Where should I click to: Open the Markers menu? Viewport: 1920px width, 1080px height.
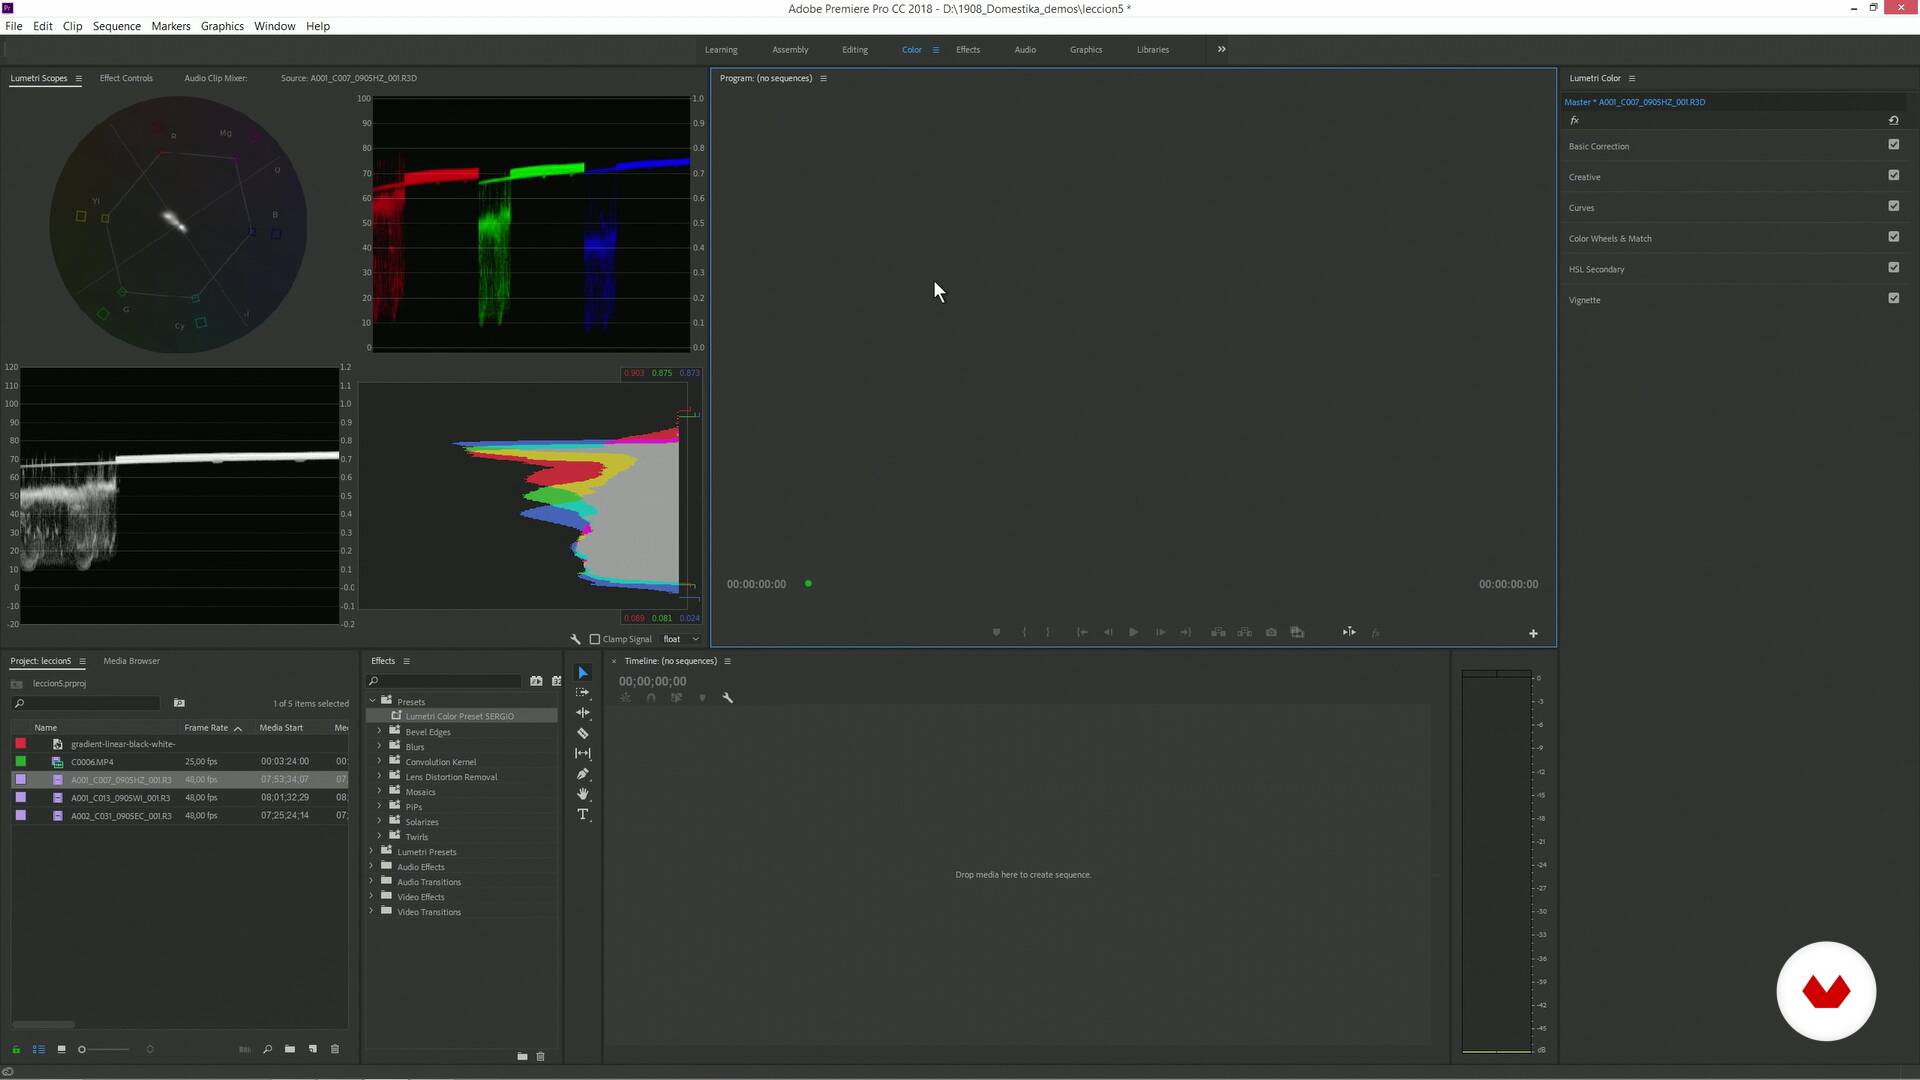pos(171,26)
